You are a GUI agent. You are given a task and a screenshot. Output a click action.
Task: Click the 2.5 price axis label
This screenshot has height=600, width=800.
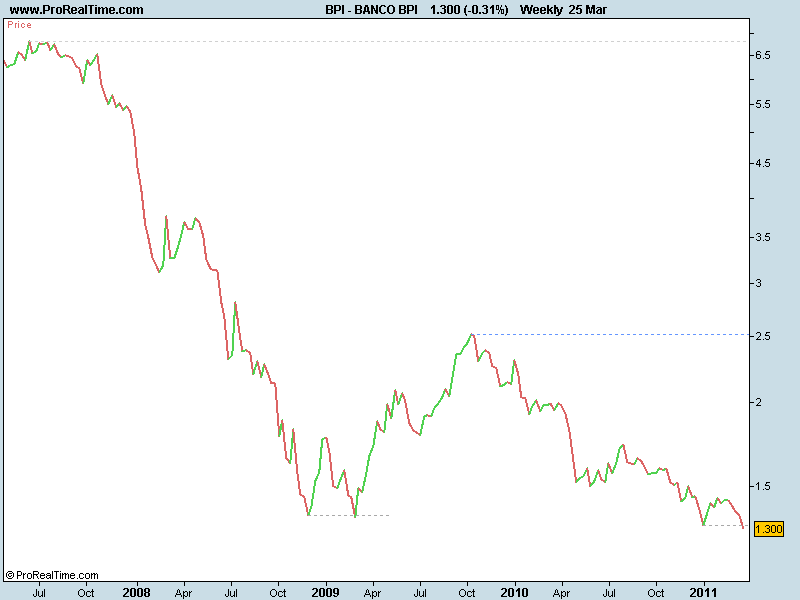763,336
